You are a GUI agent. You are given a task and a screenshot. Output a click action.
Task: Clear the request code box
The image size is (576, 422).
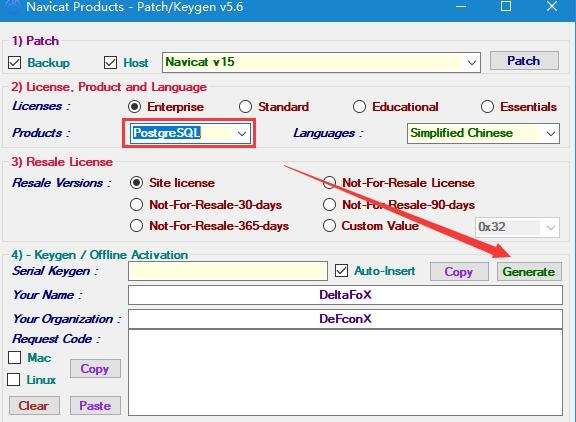coord(34,405)
